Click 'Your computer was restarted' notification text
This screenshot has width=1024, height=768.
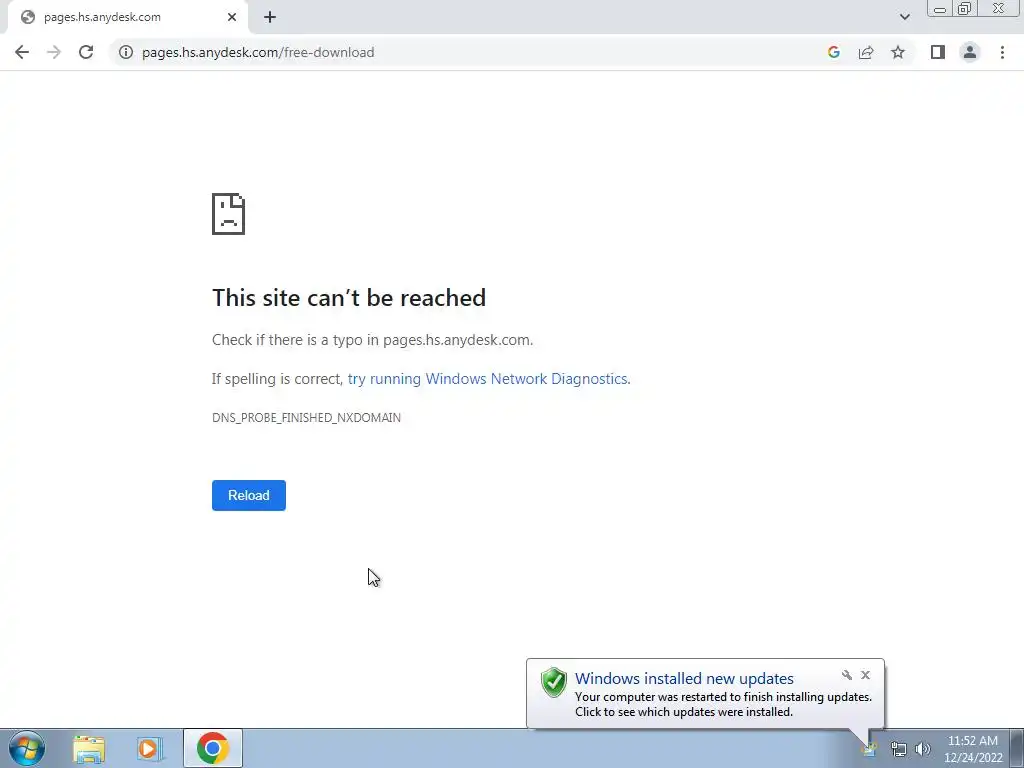[723, 697]
